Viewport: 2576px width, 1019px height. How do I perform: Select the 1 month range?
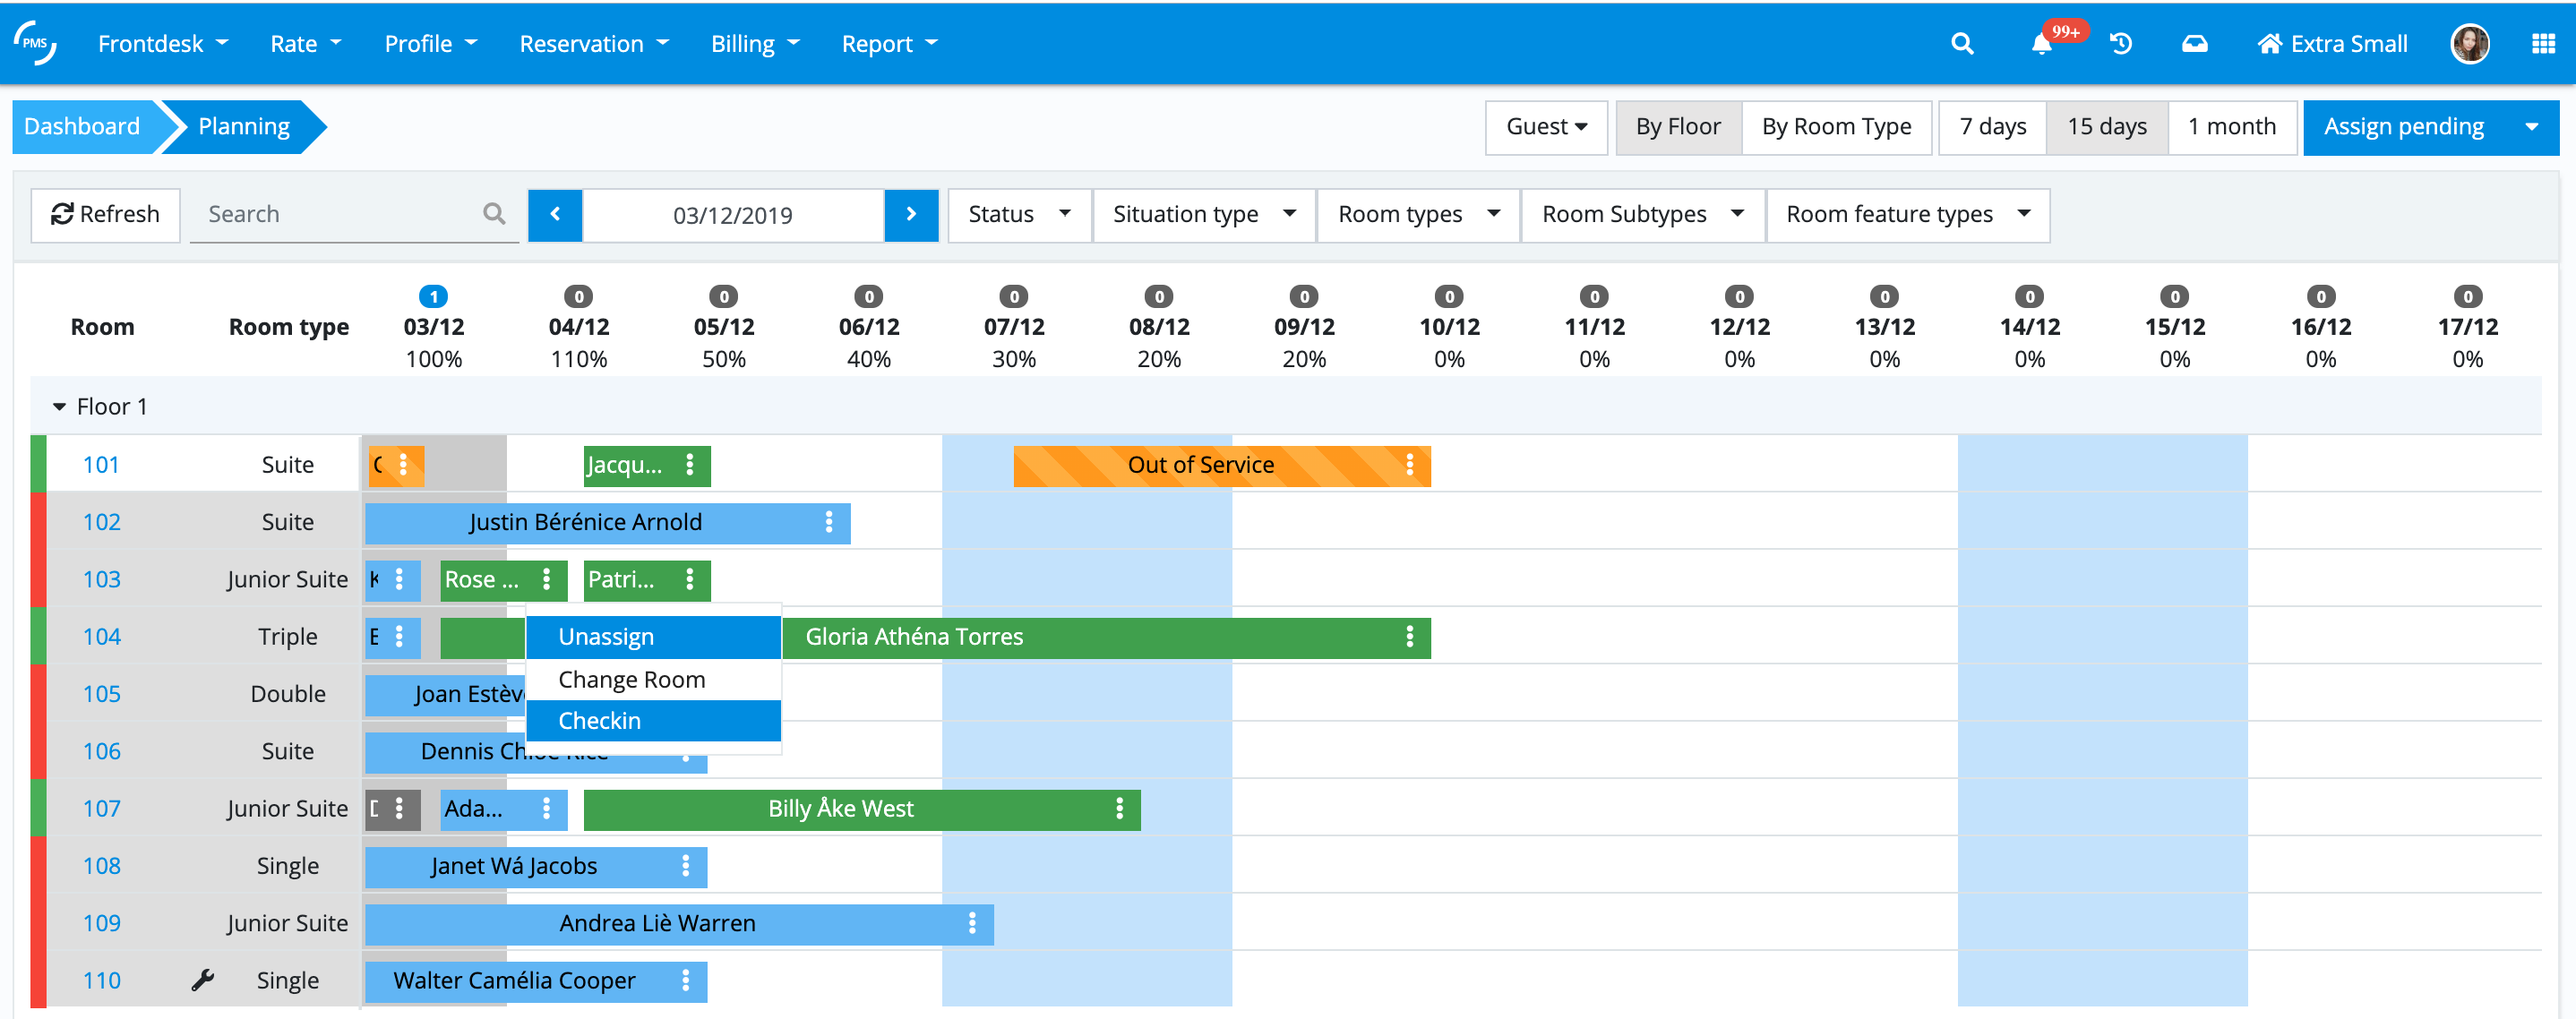pyautogui.click(x=2231, y=127)
